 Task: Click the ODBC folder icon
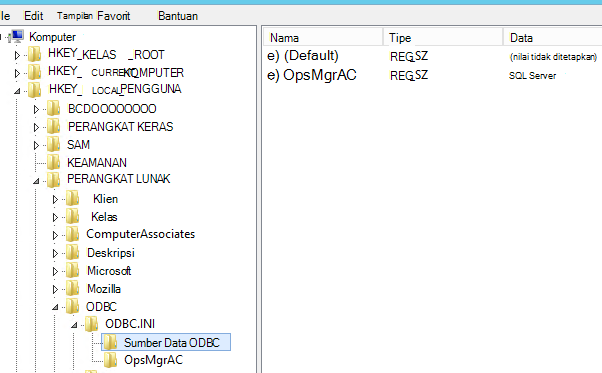72,306
